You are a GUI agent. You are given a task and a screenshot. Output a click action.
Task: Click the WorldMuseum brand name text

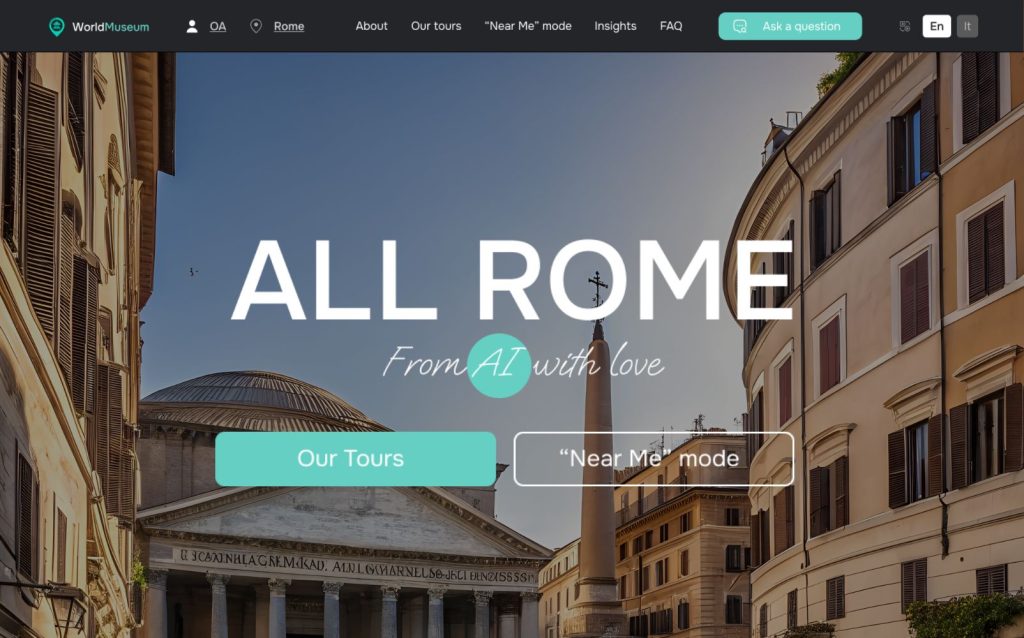coord(110,27)
